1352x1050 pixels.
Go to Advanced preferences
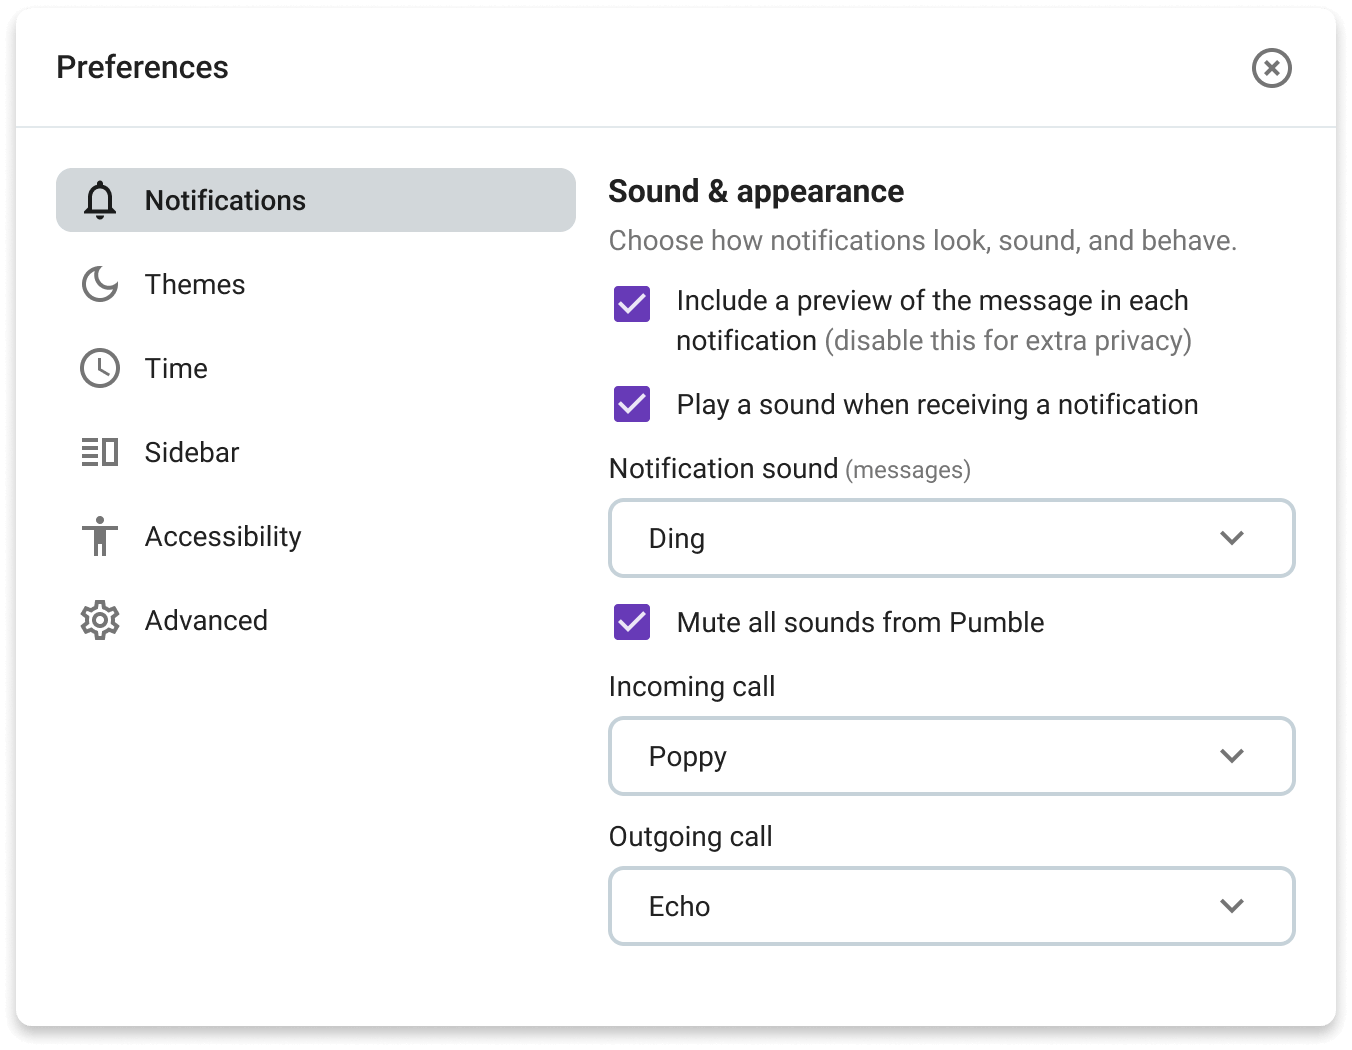click(x=206, y=620)
